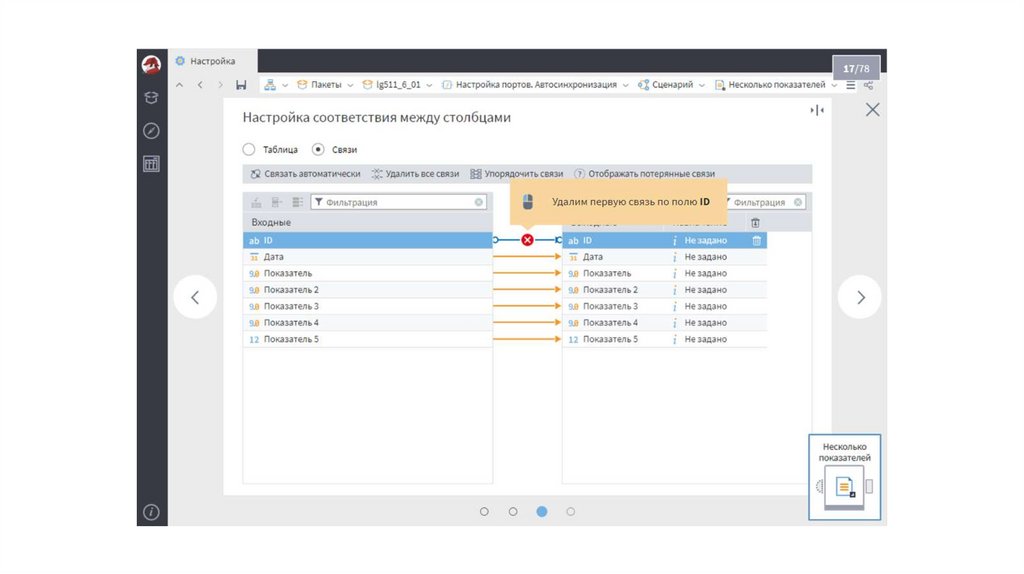The height and width of the screenshot is (574, 1024).
Task: Select the Таблица radio button
Action: point(249,149)
